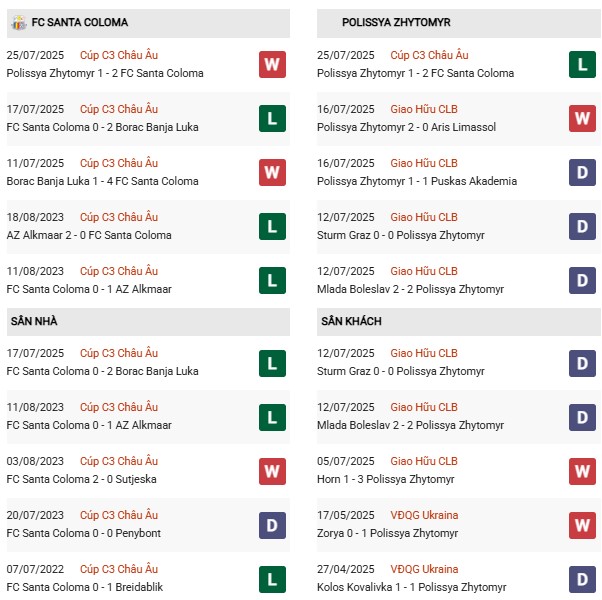Viewport: 602px width, 600px height.
Task: Click the D badge for Polissya 1-1 Puskas Akademia
Action: point(583,173)
